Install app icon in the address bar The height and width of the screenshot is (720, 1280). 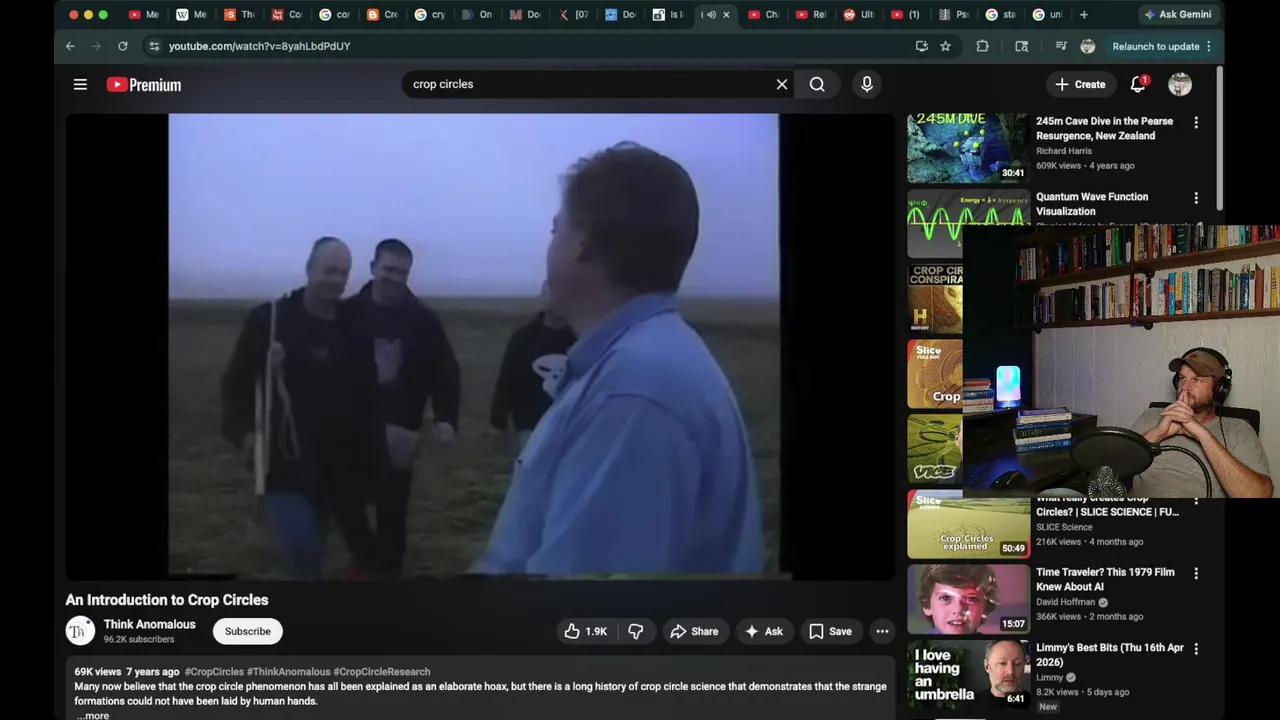[x=921, y=46]
